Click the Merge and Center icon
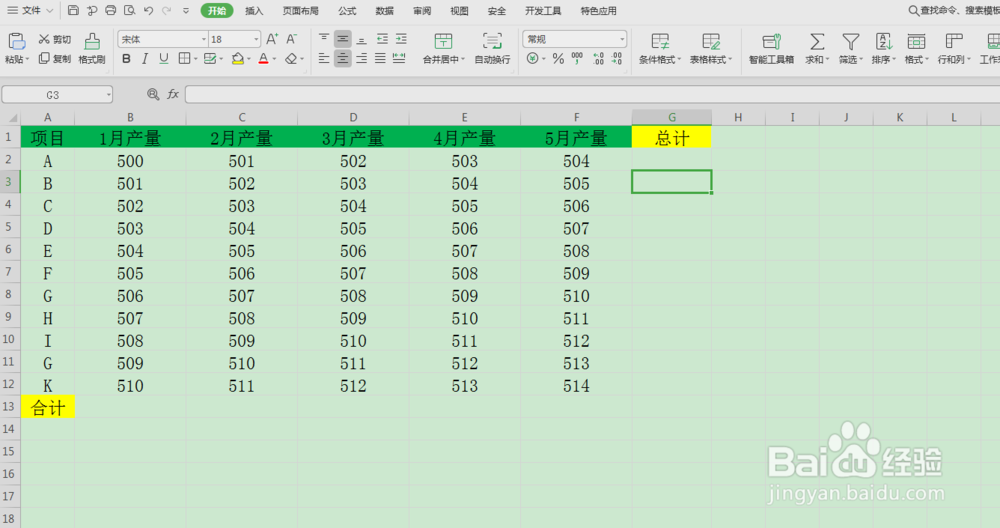The width and height of the screenshot is (1000, 528). 443,41
